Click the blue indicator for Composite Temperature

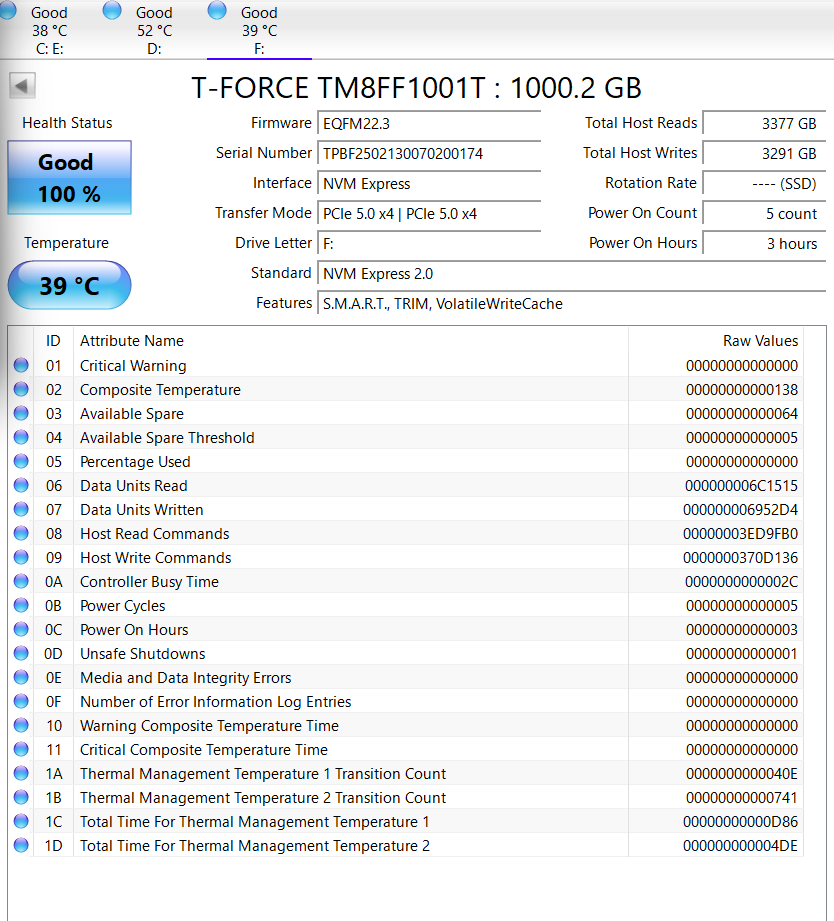pos(21,389)
